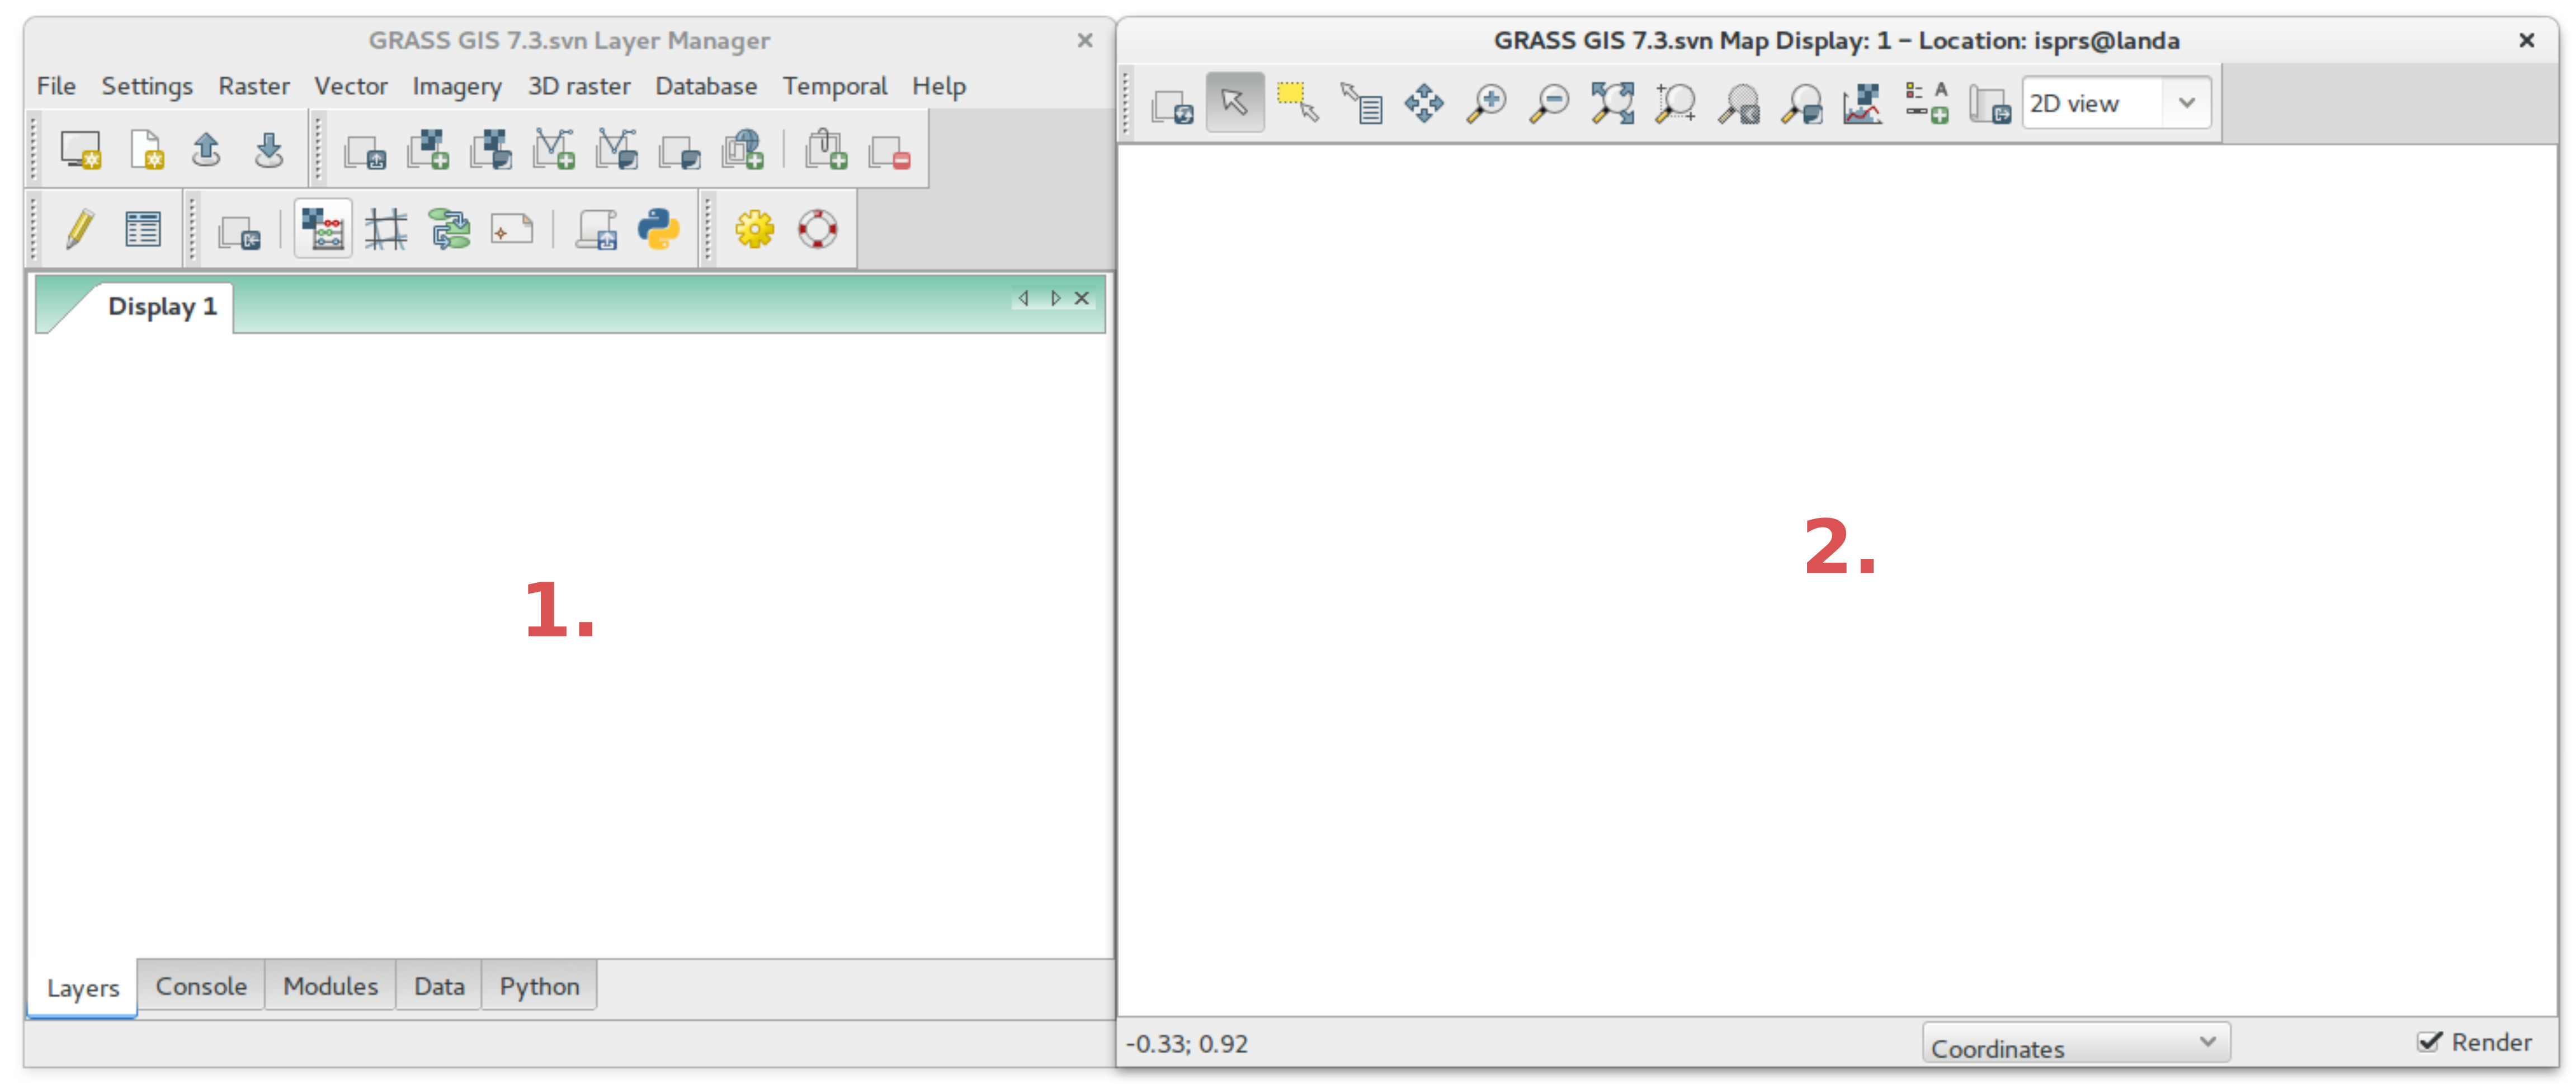The width and height of the screenshot is (2576, 1084).
Task: Zoom in tool in Map Display
Action: 1487,102
